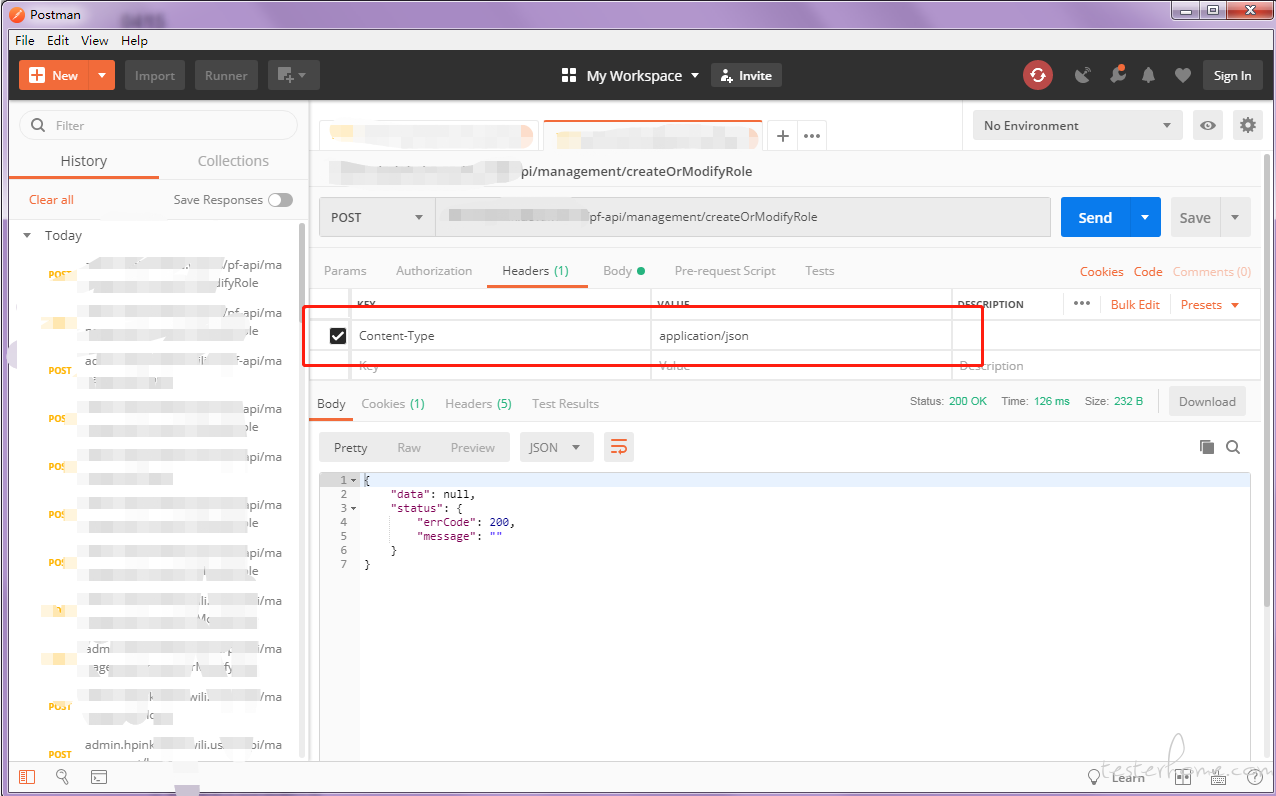Uncheck the Content-Type header checkbox
This screenshot has width=1276, height=796.
click(338, 336)
